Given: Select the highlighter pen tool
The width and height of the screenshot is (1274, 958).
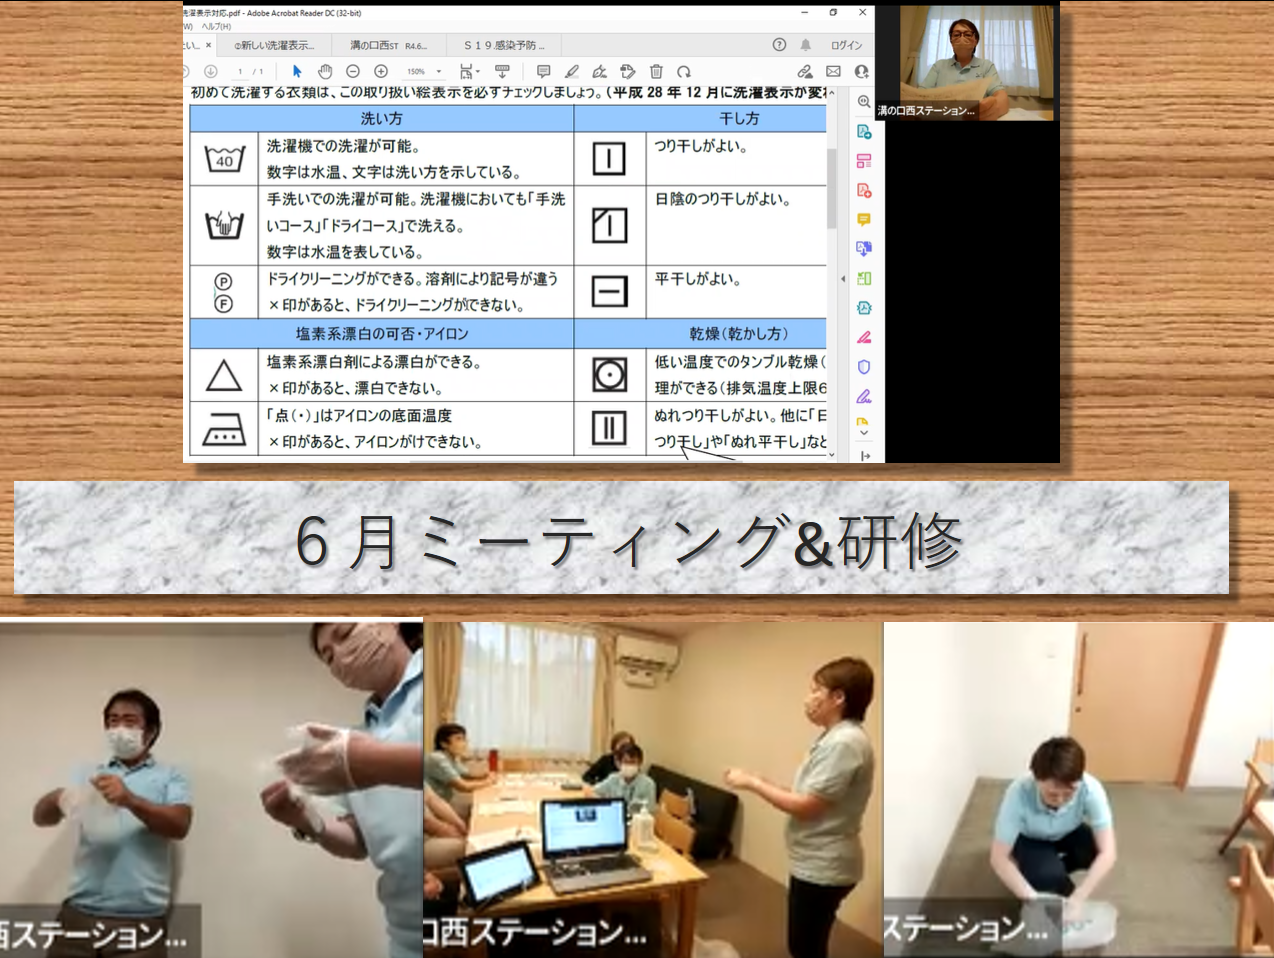Looking at the screenshot, I should tap(571, 71).
